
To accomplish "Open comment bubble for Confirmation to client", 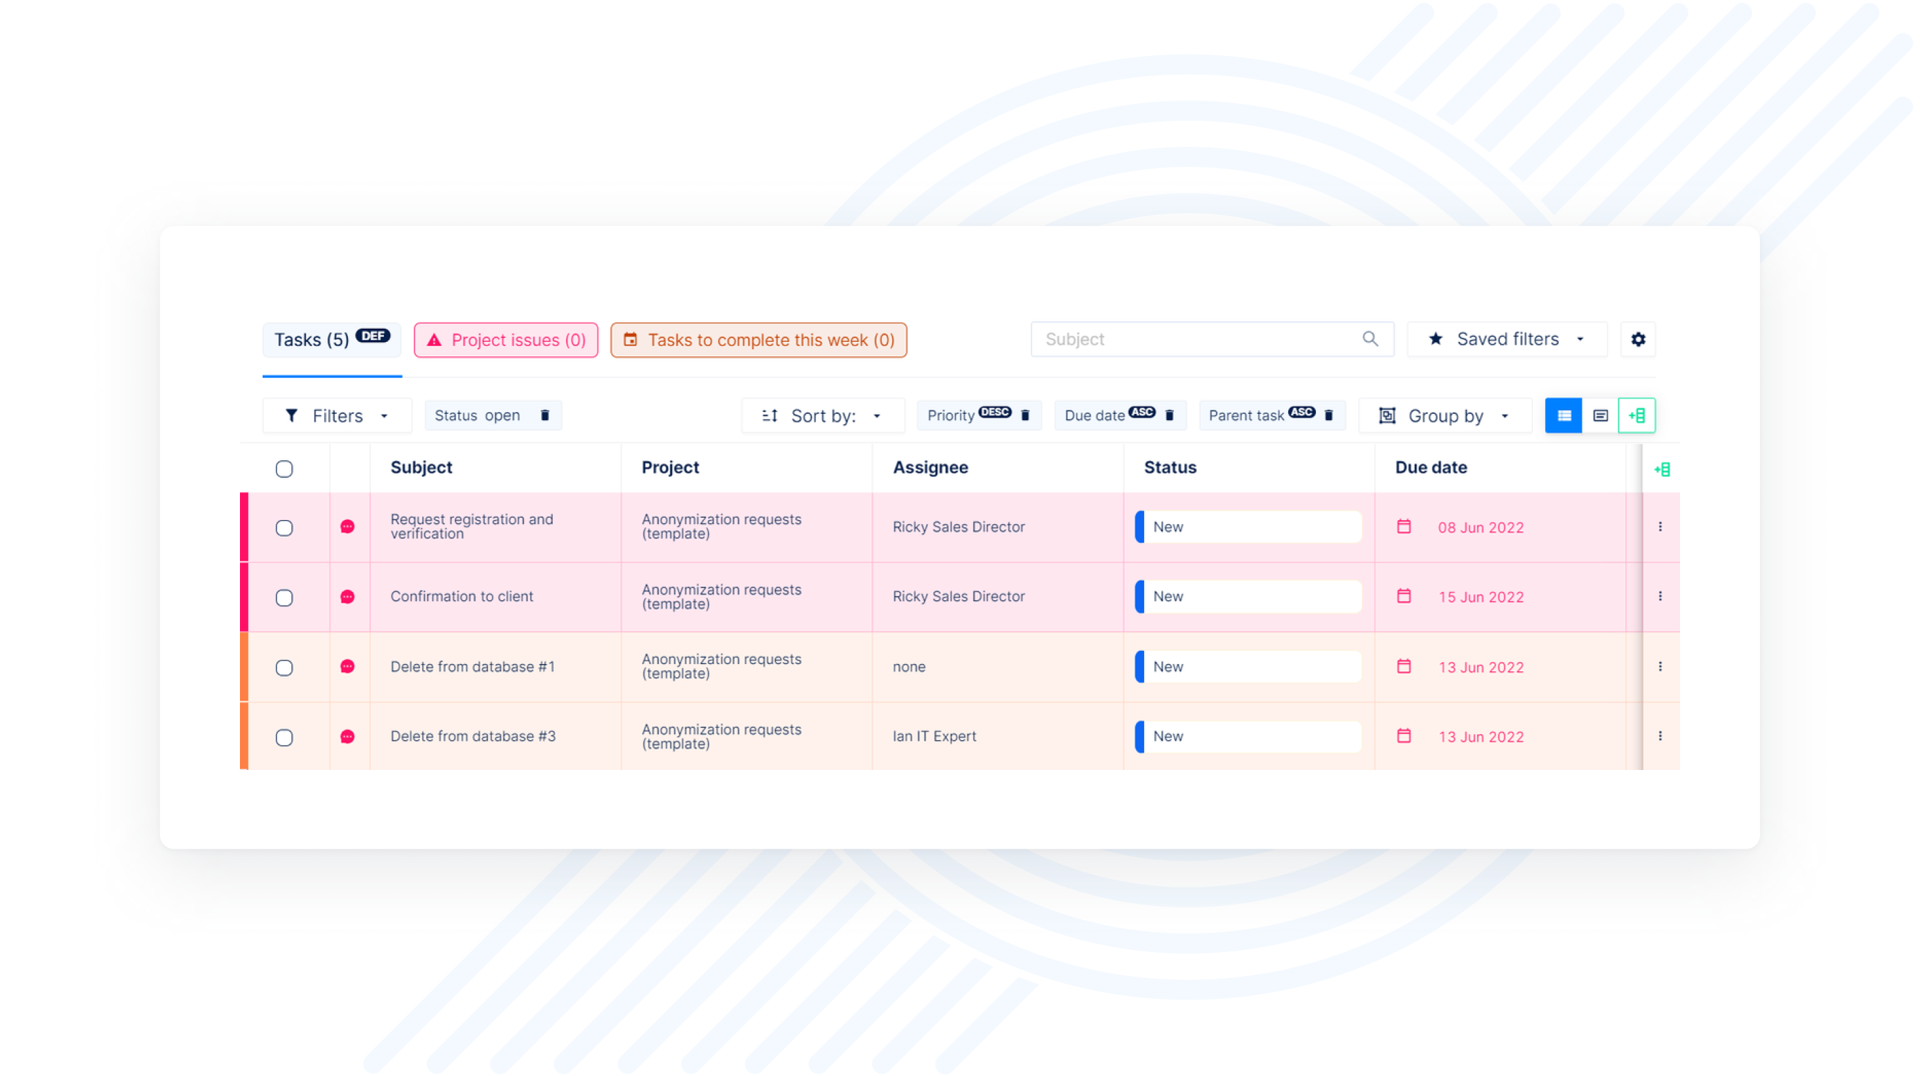I will 347,597.
